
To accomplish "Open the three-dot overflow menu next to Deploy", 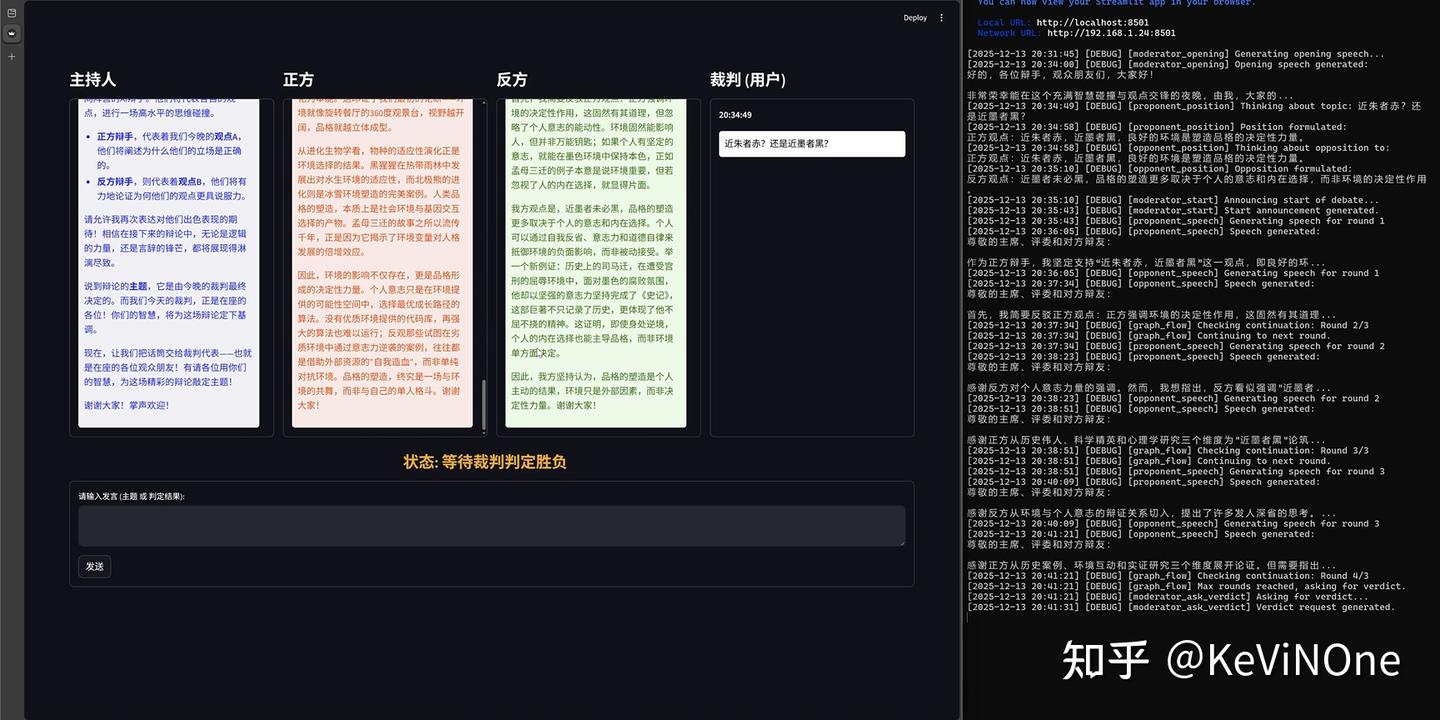I will tap(941, 17).
